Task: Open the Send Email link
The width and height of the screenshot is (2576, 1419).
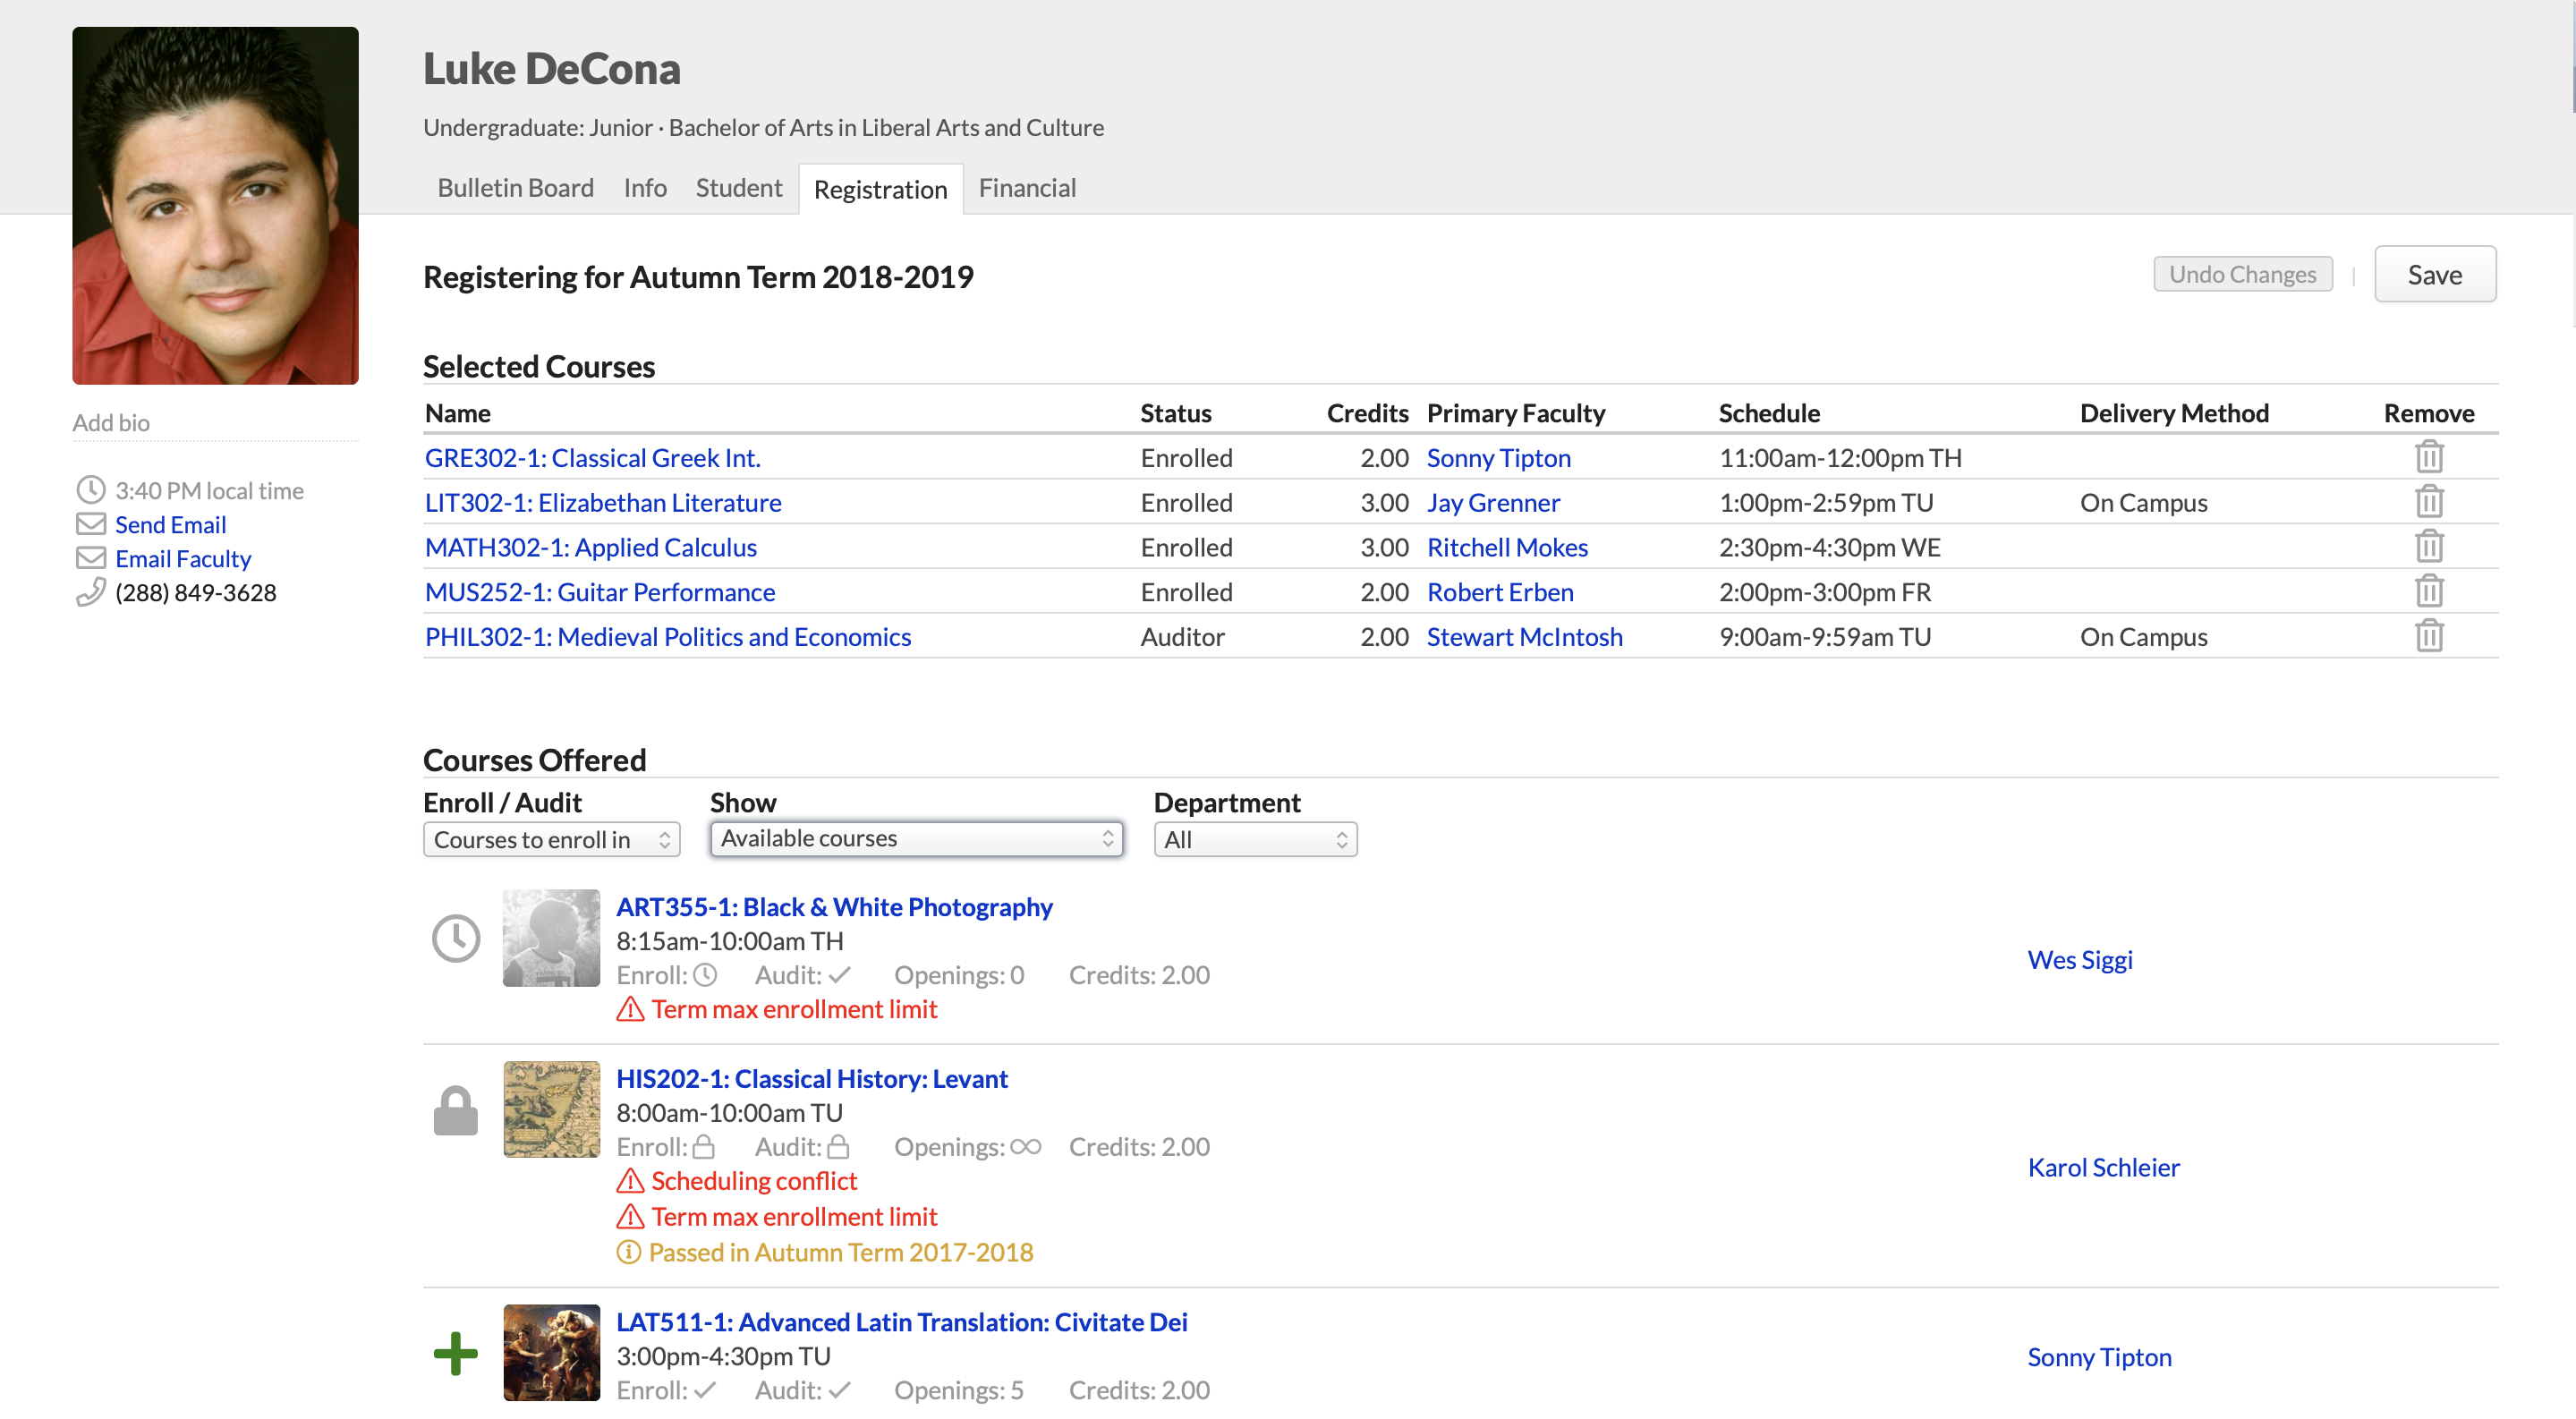Action: point(170,525)
